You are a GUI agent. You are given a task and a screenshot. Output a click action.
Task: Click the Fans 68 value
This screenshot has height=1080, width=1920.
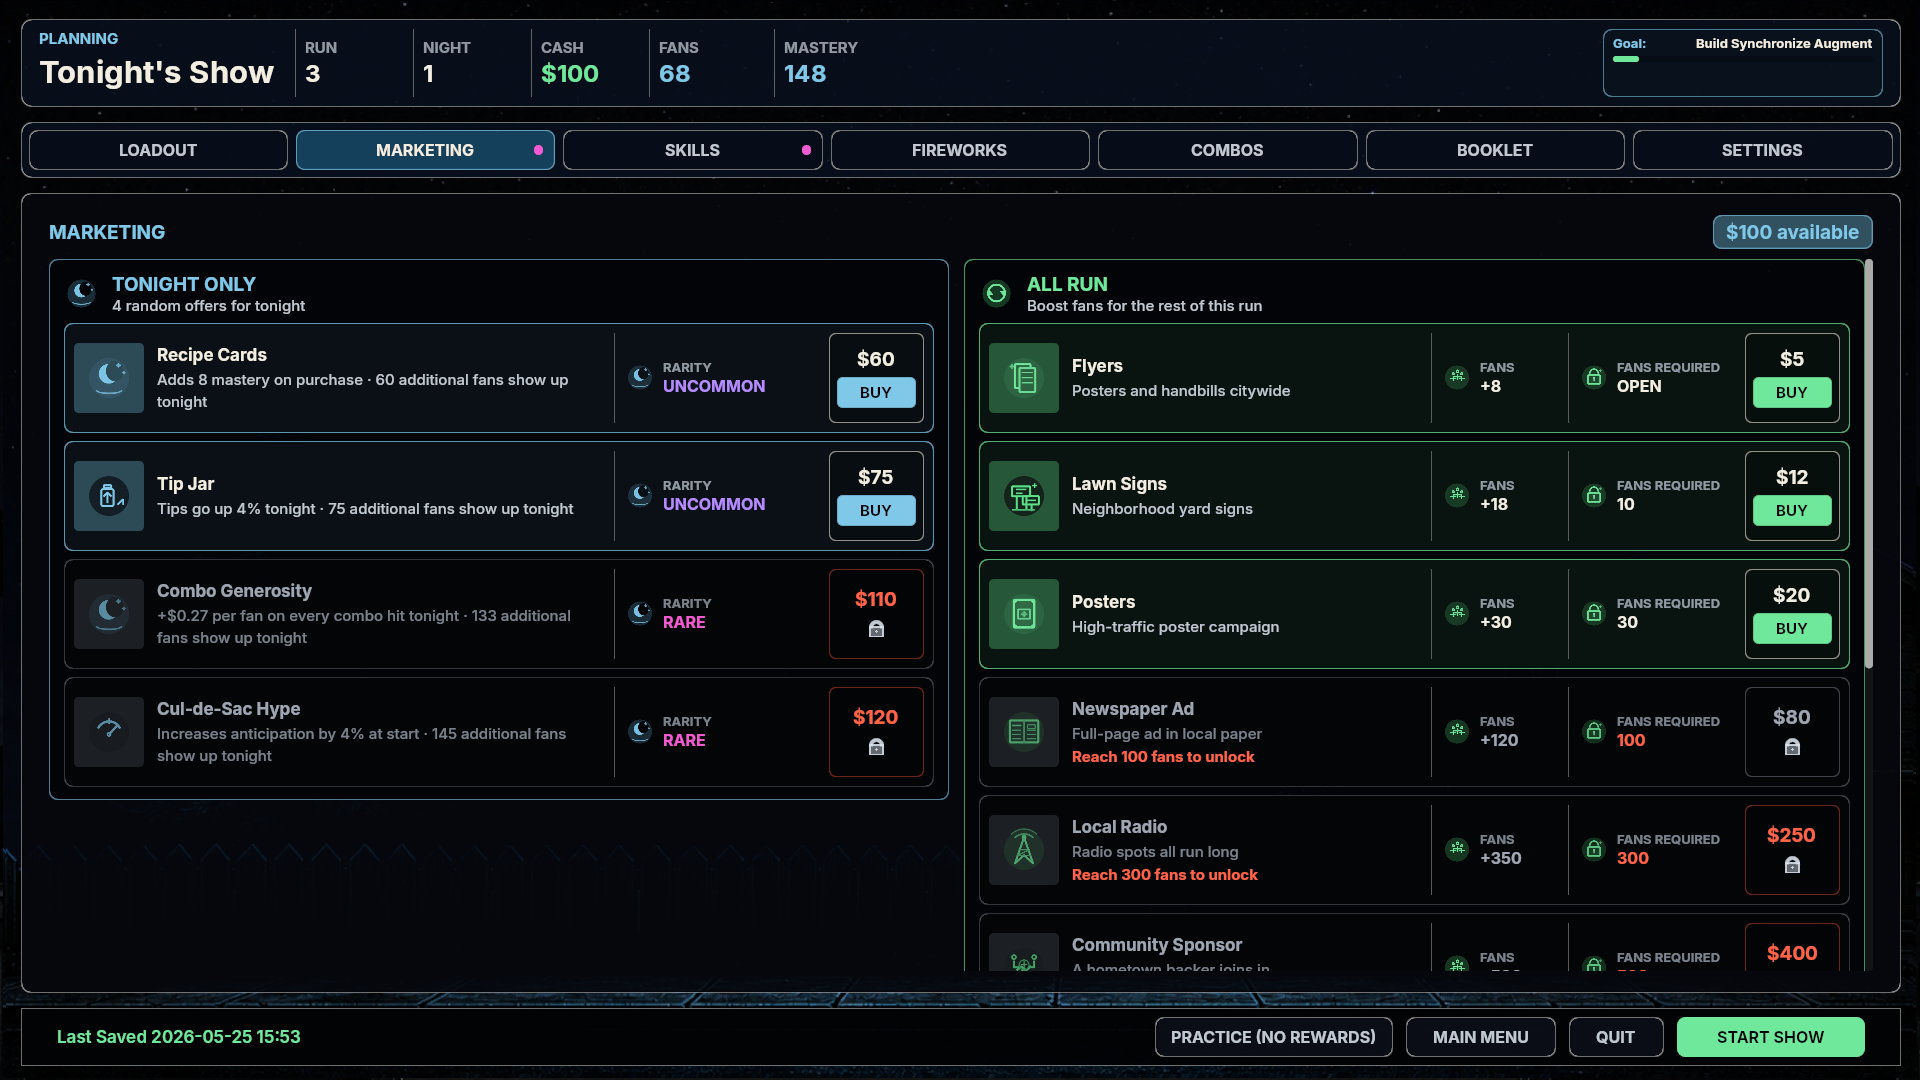coord(674,74)
